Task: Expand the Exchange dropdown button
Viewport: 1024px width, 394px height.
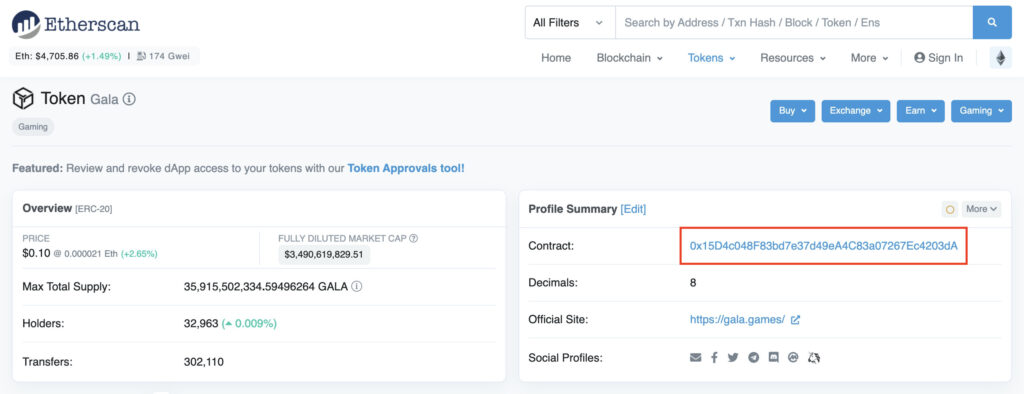Action: pos(856,111)
